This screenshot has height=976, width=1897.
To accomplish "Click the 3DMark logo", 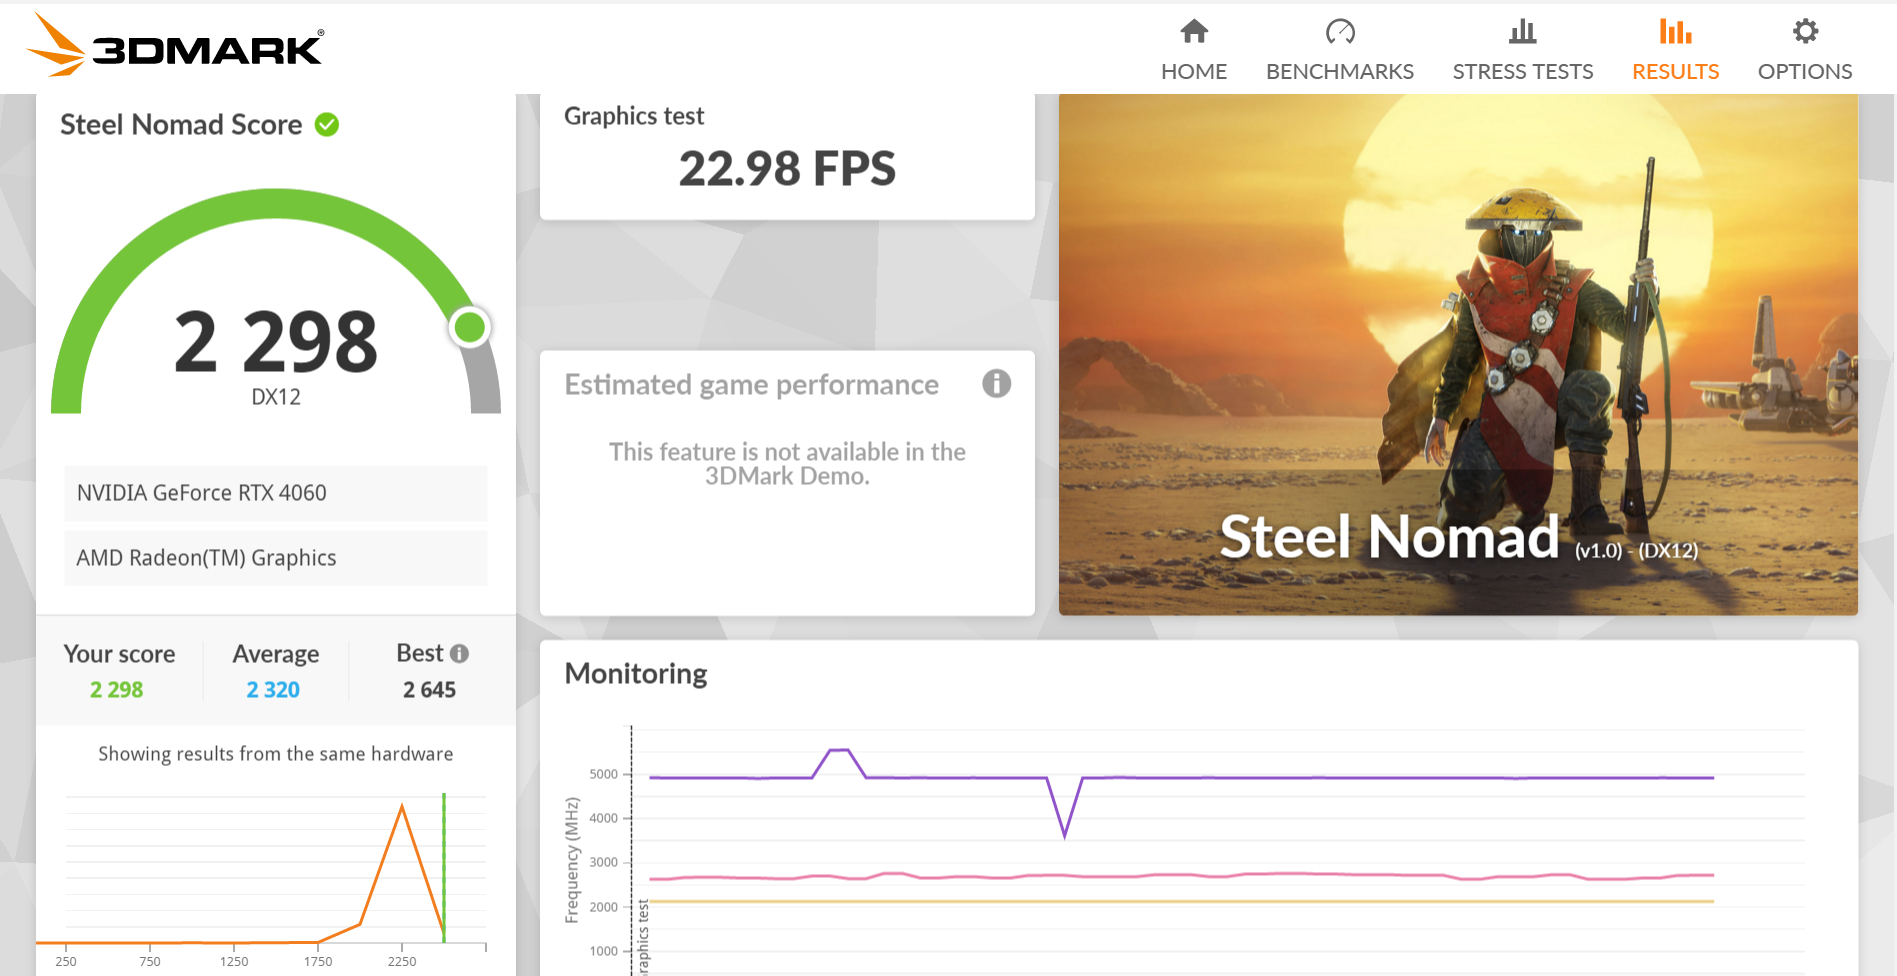I will [175, 46].
